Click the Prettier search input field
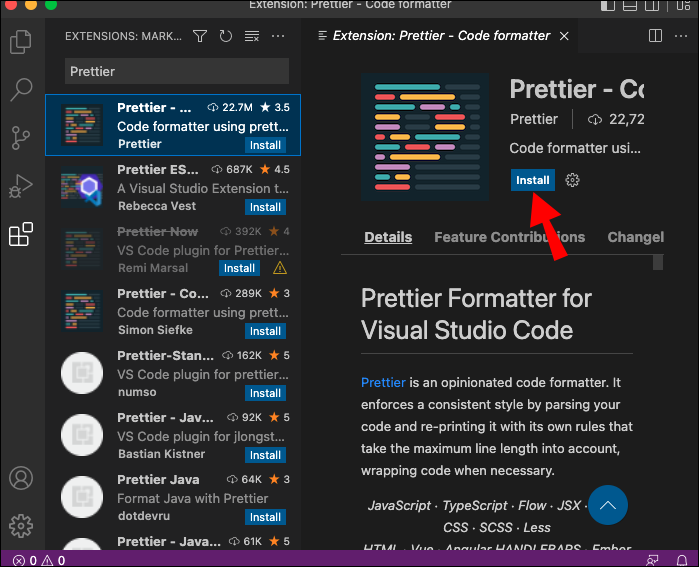The image size is (699, 567). (177, 71)
